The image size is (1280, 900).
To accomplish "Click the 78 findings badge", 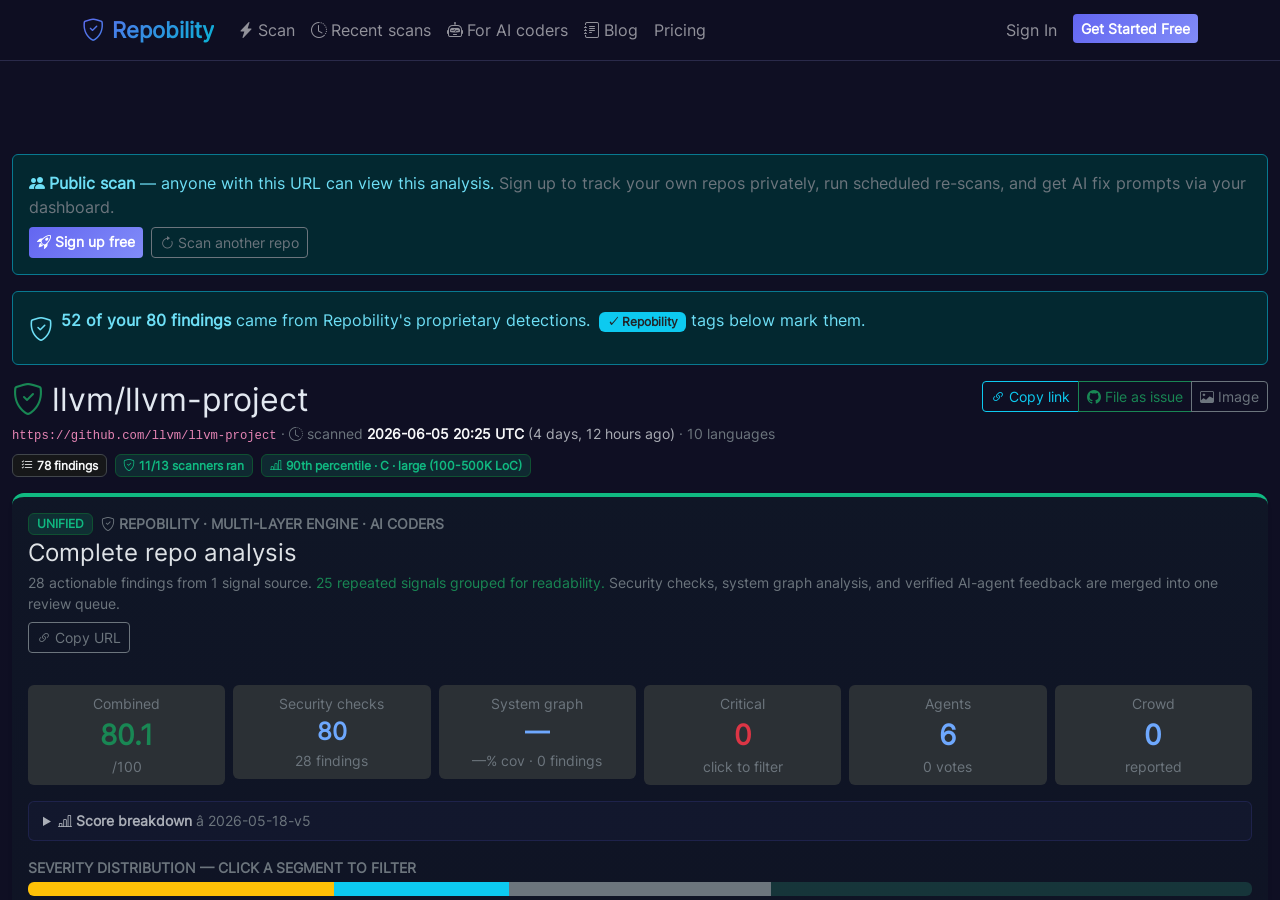I will (59, 465).
